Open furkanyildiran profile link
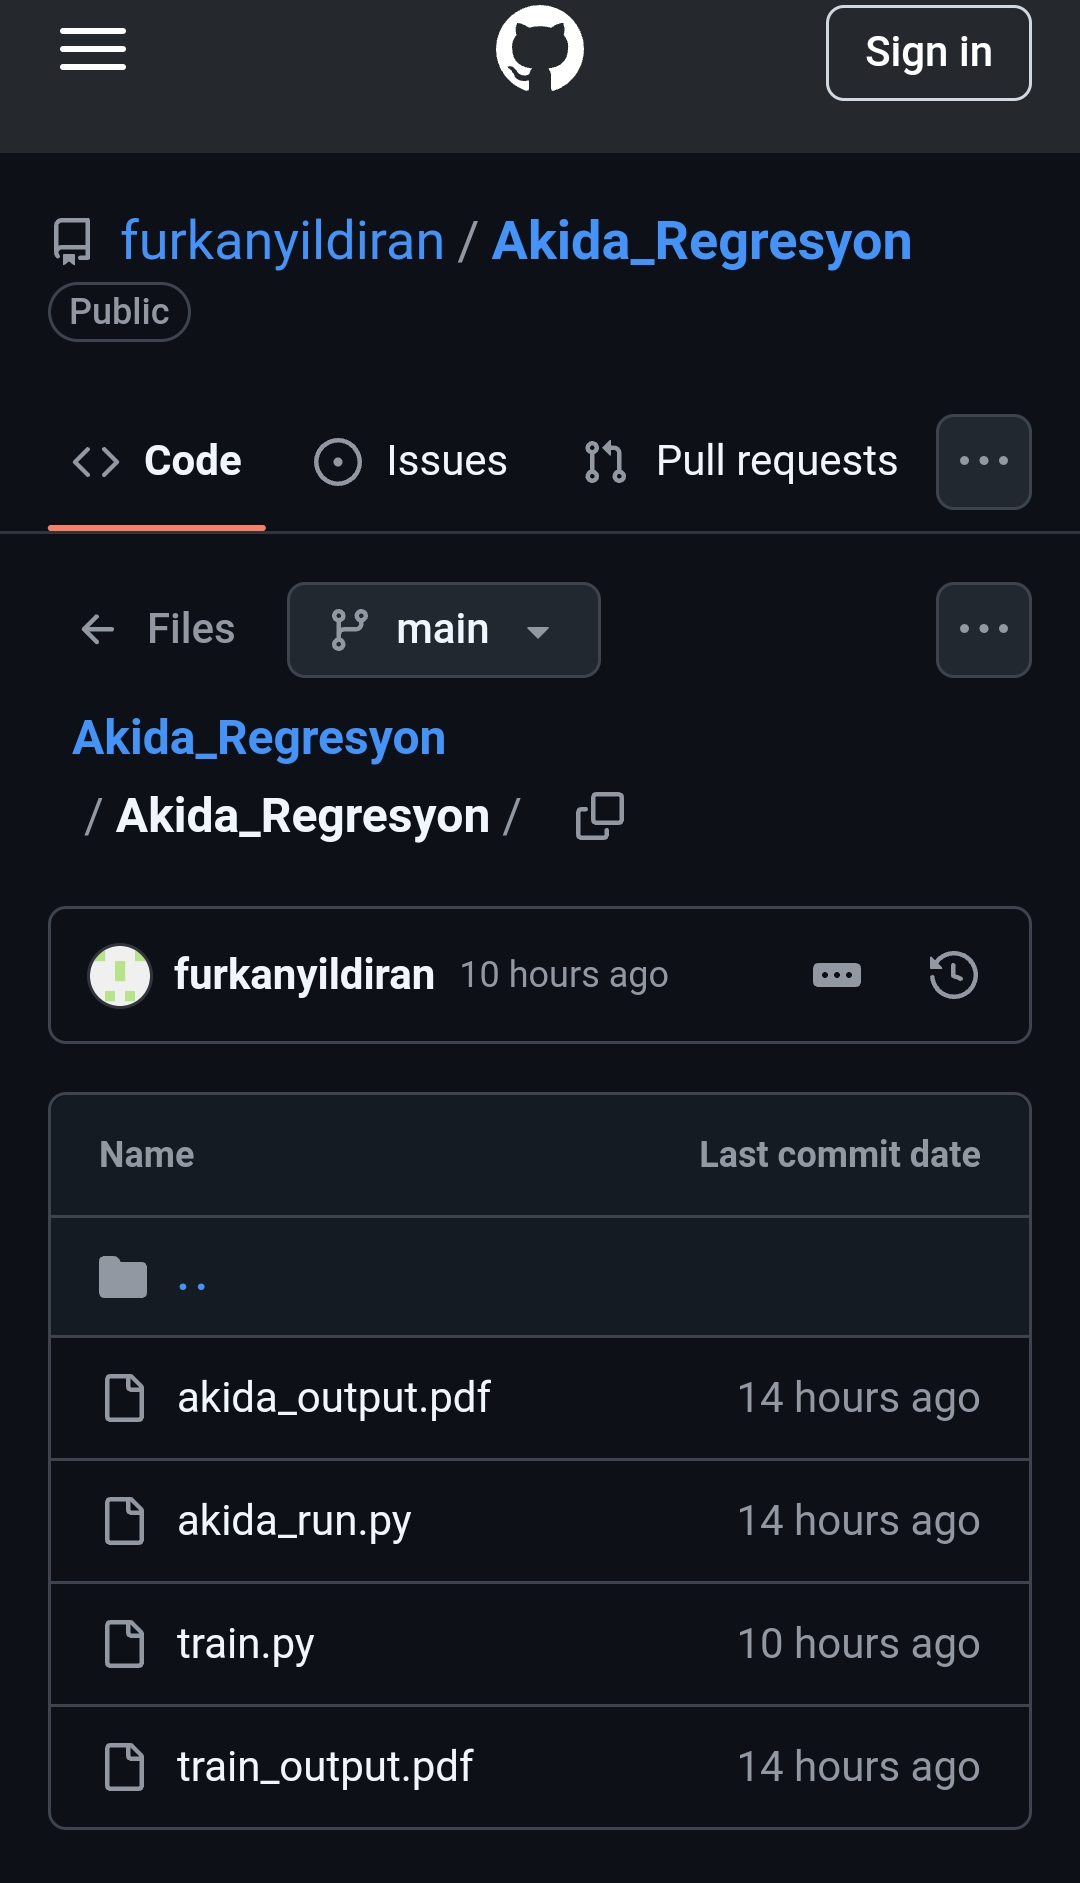This screenshot has width=1080, height=1883. point(282,242)
